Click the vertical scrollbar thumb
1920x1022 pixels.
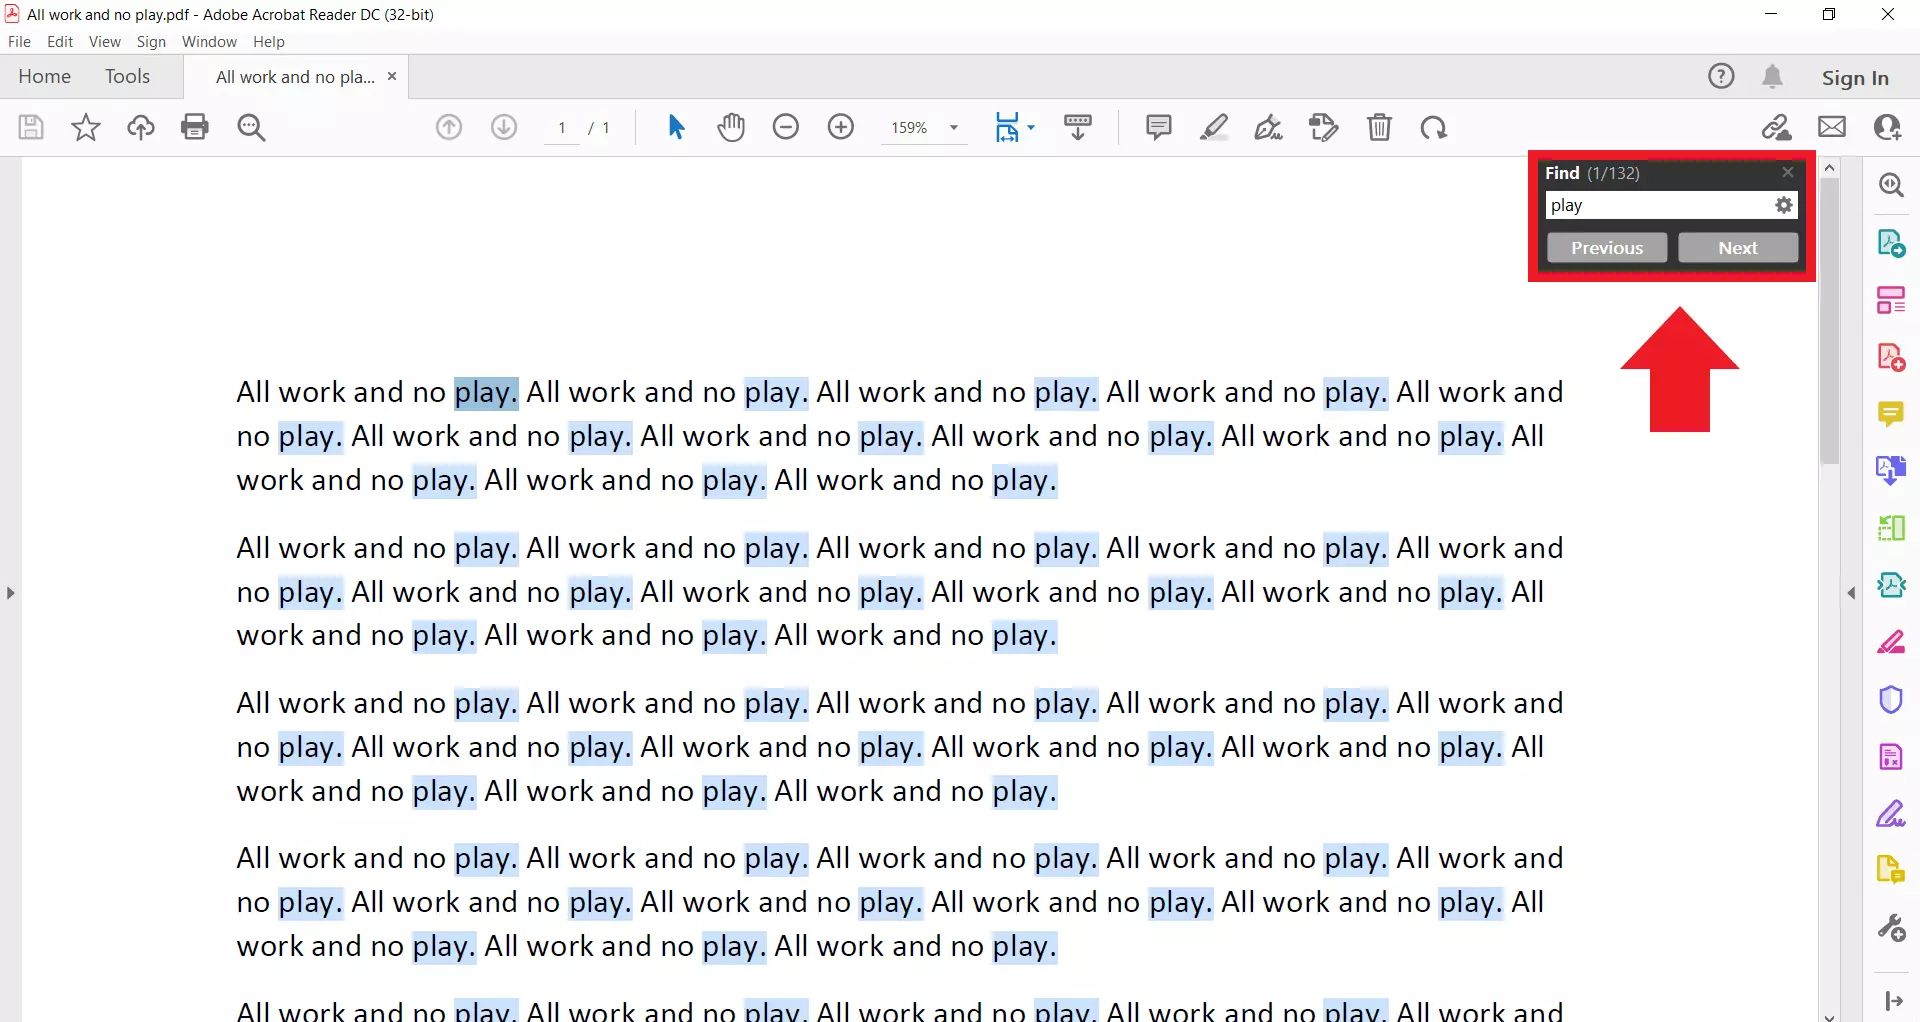coord(1829,320)
